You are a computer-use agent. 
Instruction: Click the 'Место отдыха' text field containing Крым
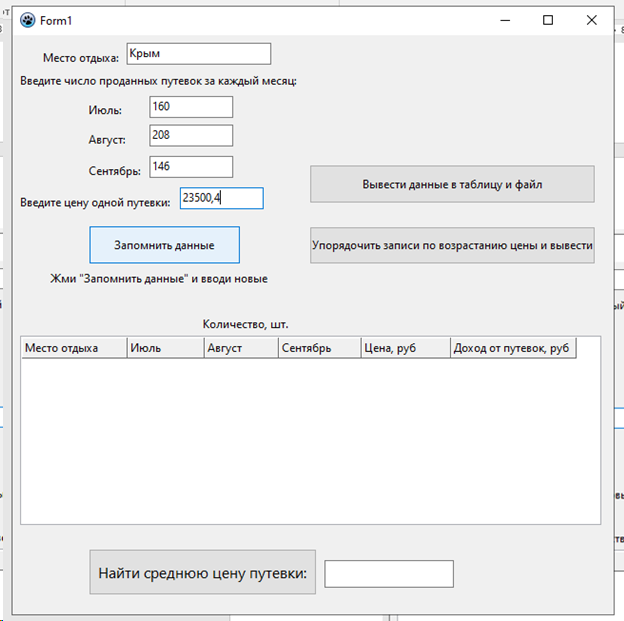199,54
